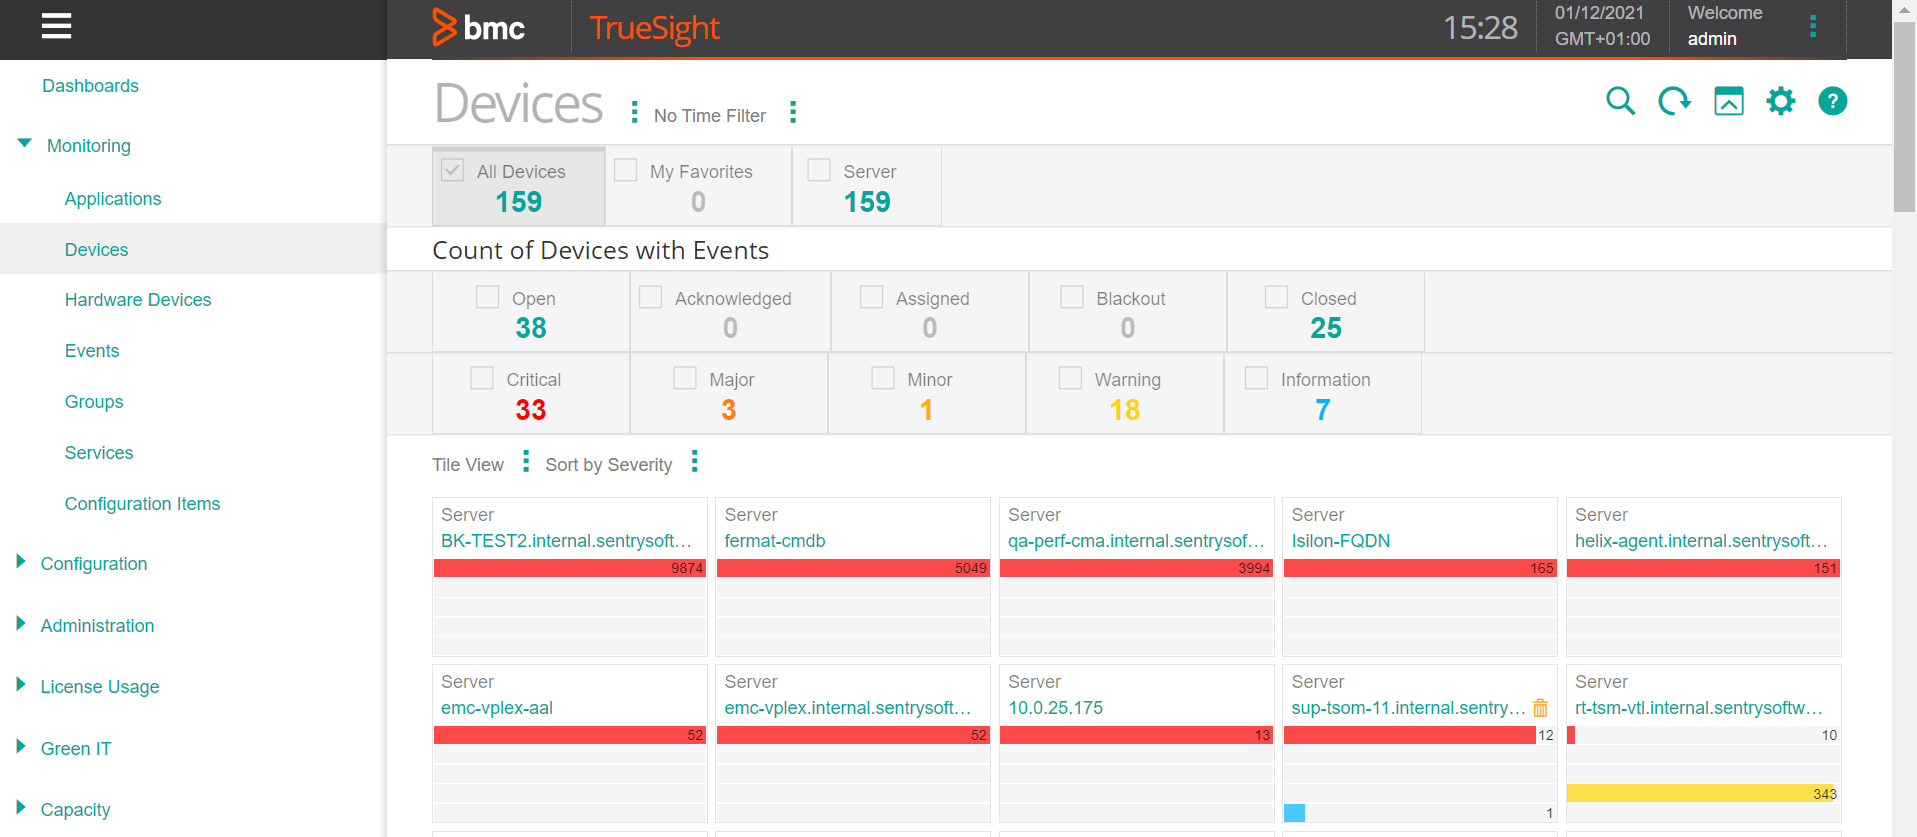Open helix-agent.internal device link

pos(1701,541)
